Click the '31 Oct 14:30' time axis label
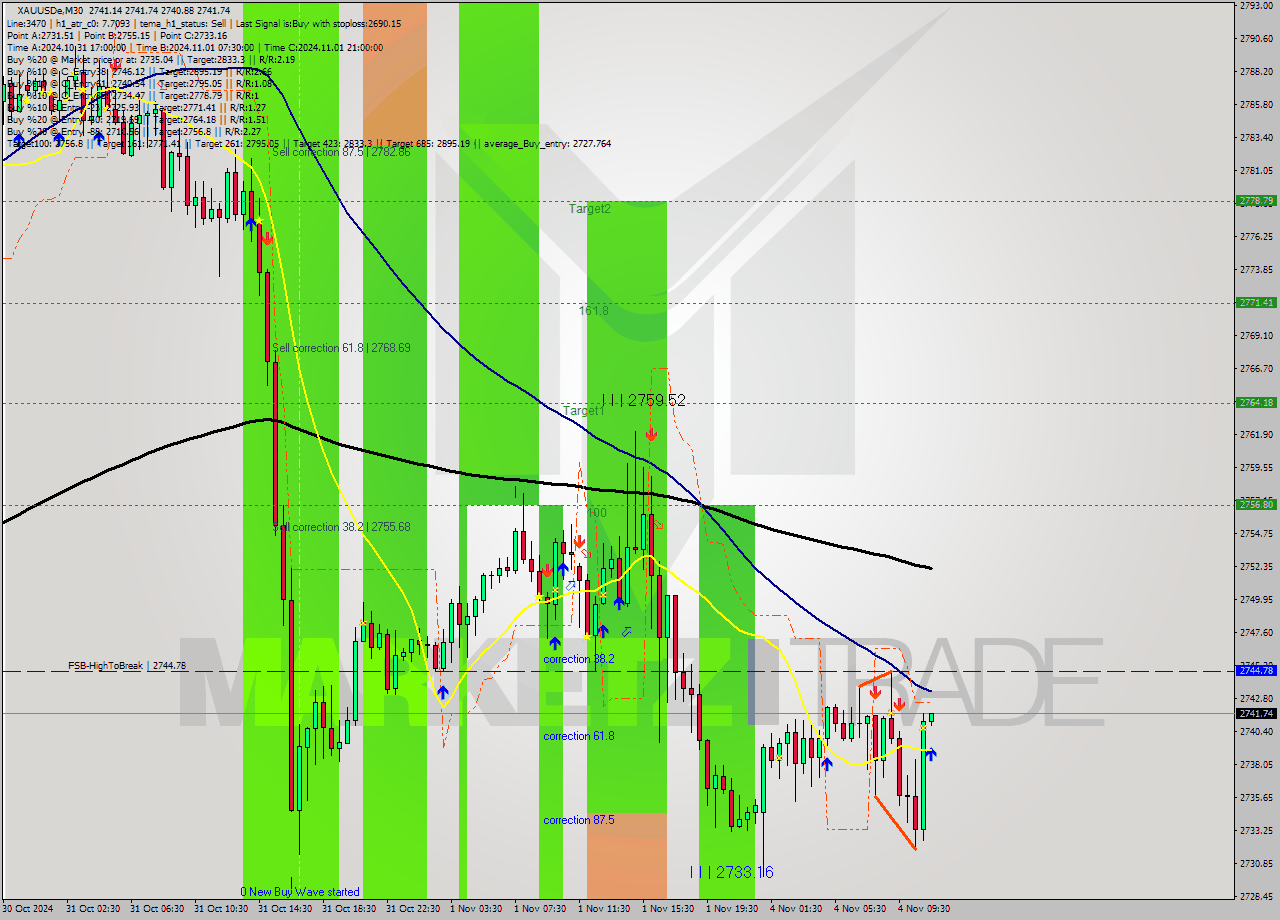1280x920 pixels. tap(284, 909)
